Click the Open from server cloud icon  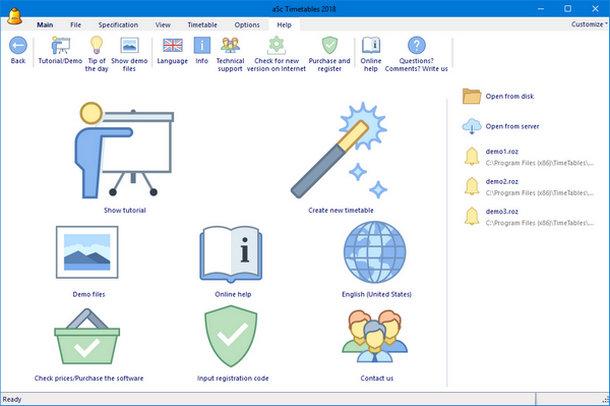[x=472, y=126]
